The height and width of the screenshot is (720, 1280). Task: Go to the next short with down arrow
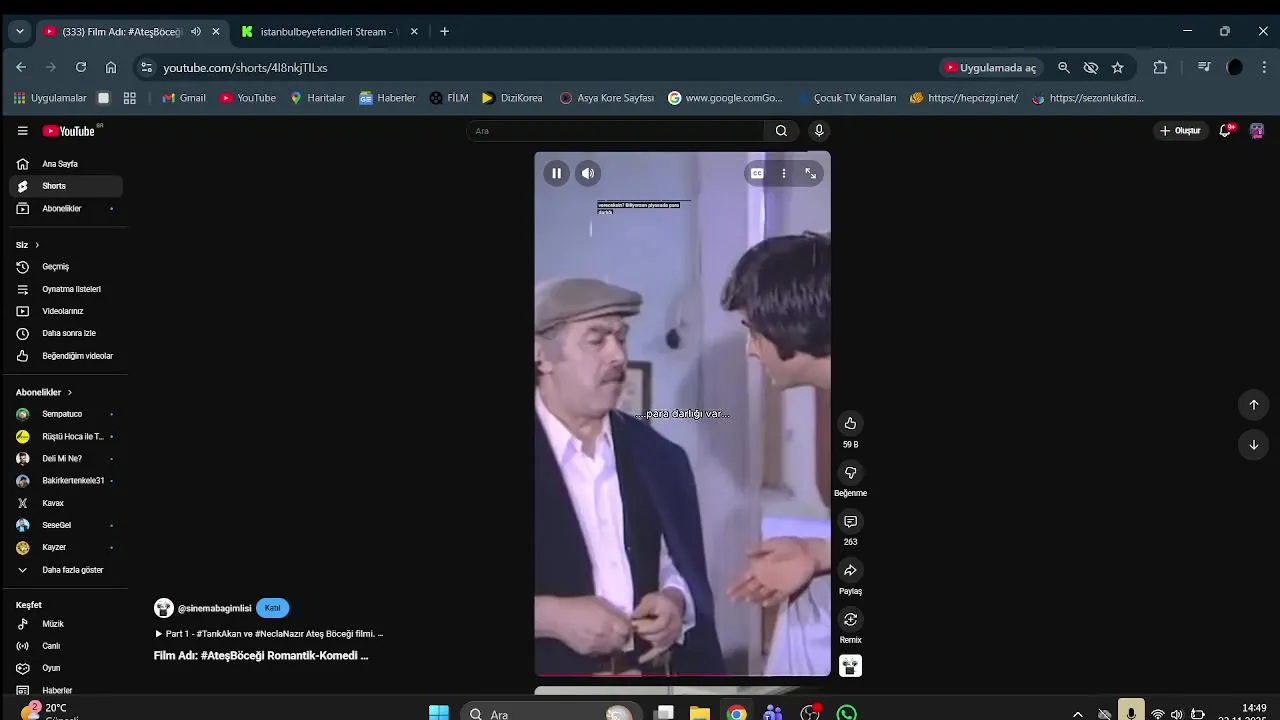pyautogui.click(x=1253, y=444)
